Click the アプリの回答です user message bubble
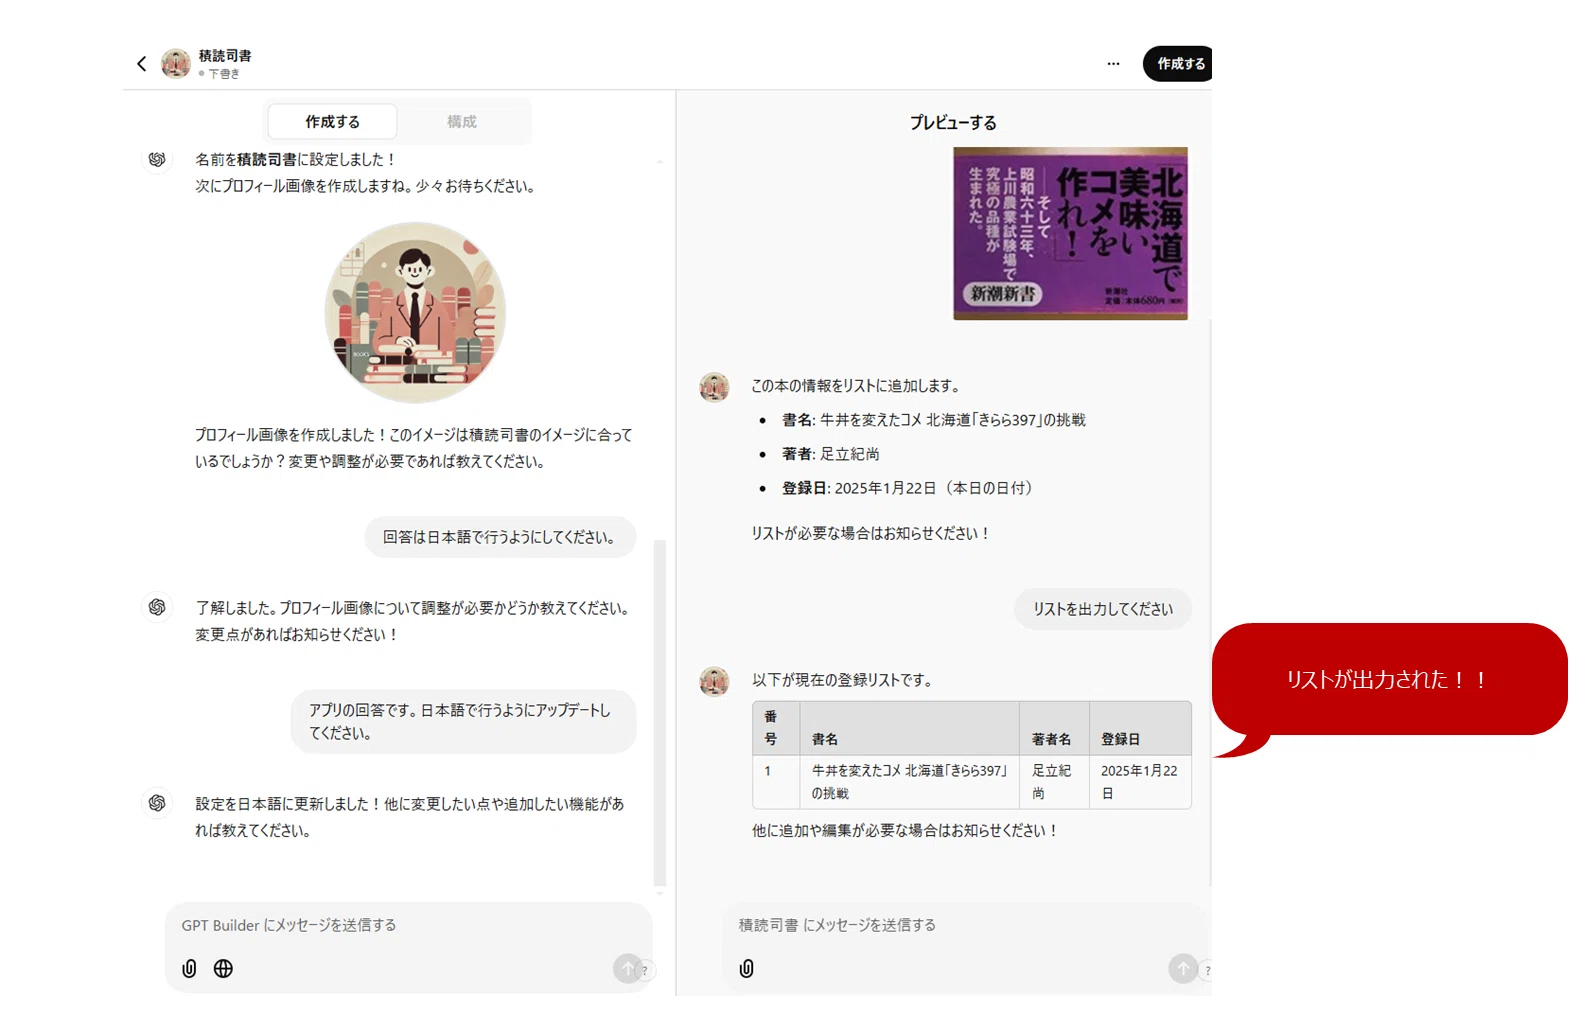The image size is (1589, 1019). click(x=464, y=721)
